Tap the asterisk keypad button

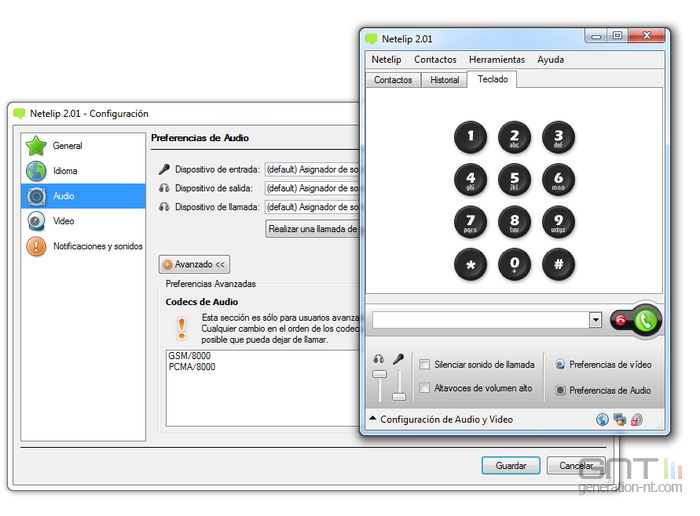[x=470, y=264]
